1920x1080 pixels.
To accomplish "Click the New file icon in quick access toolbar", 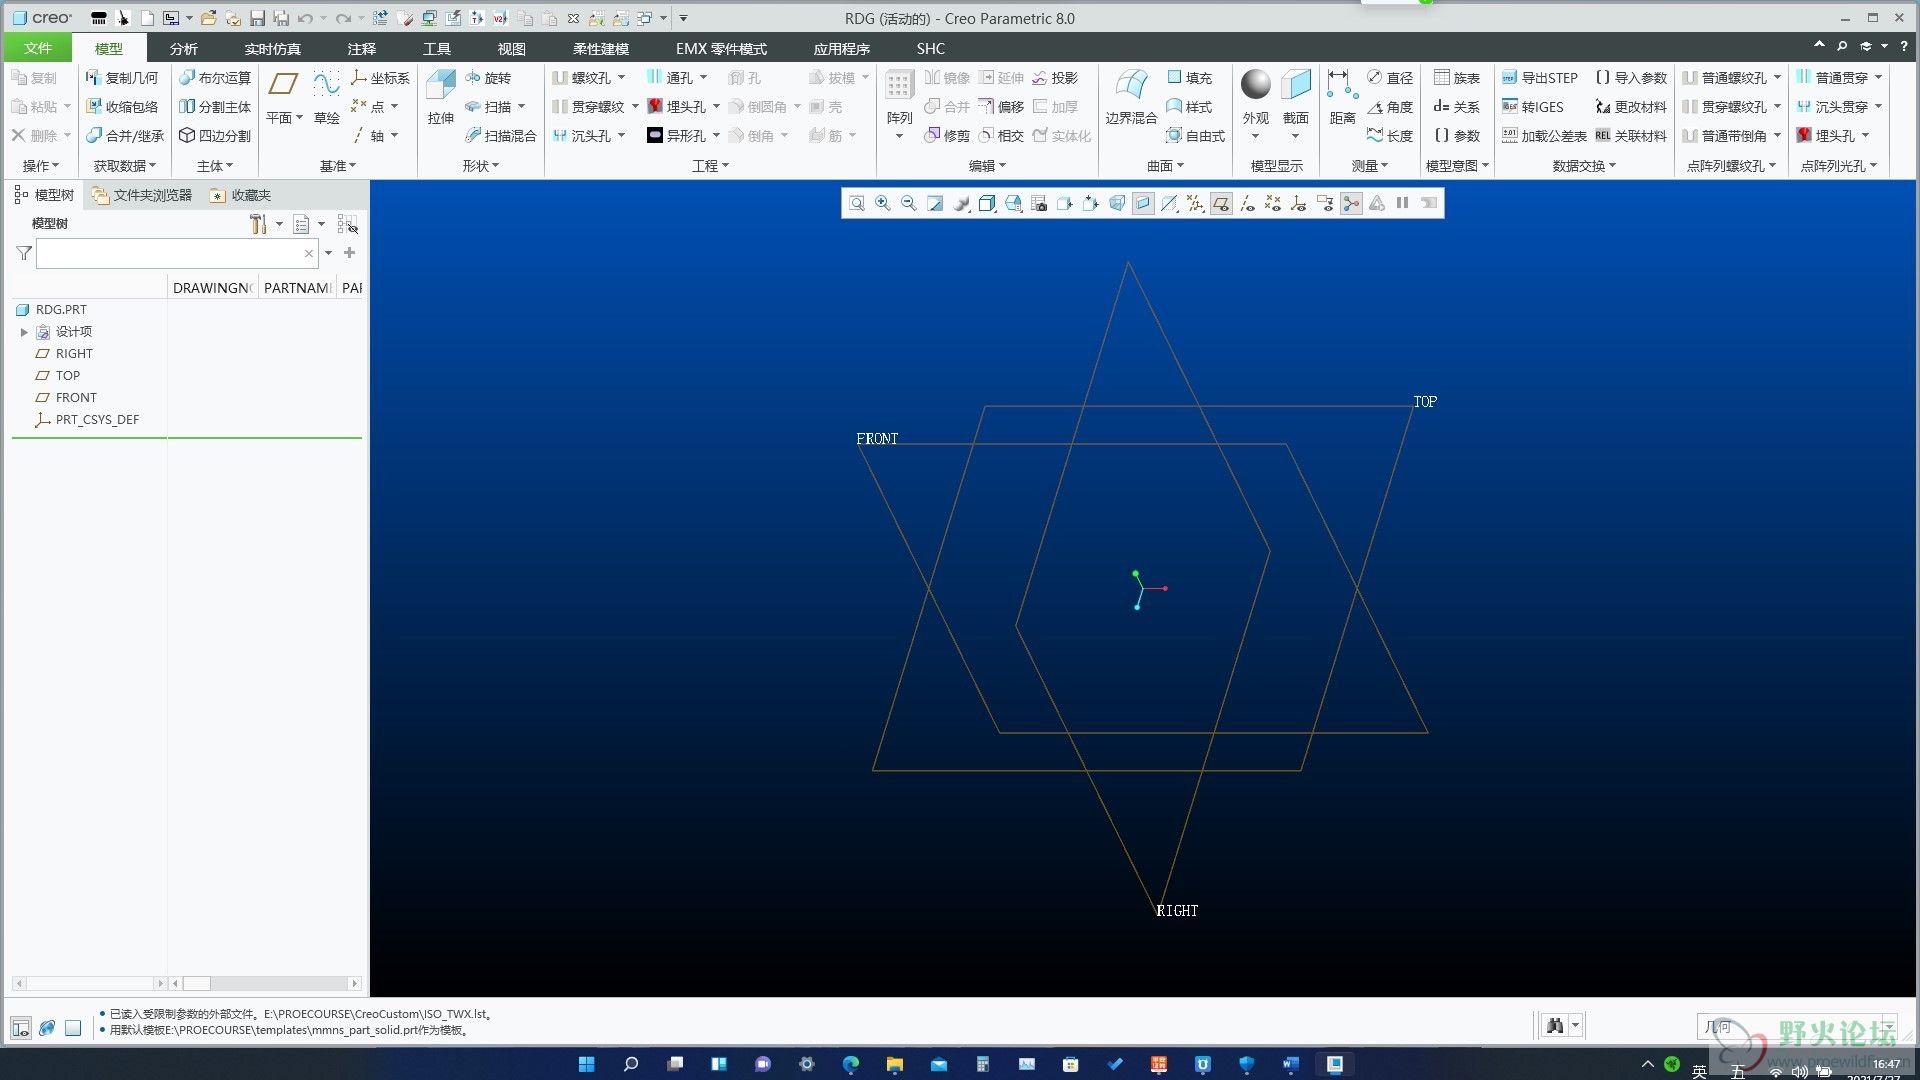I will (x=147, y=18).
